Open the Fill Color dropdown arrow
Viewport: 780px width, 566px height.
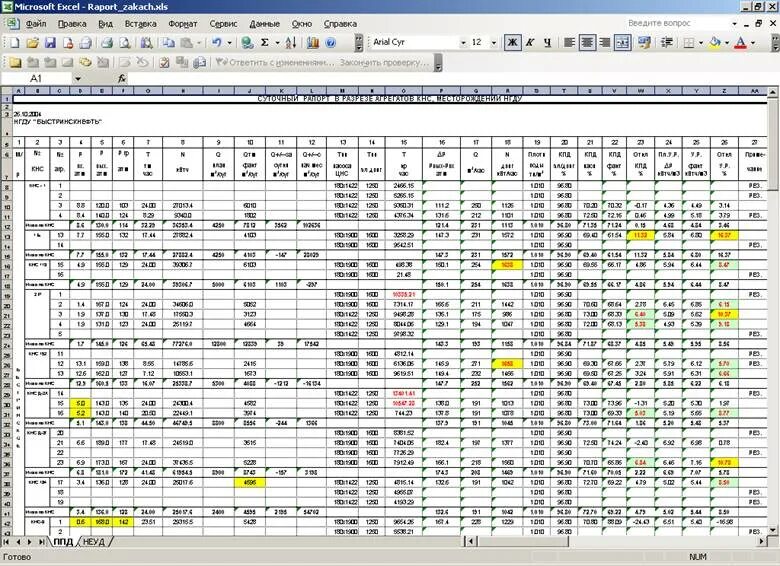[x=727, y=43]
